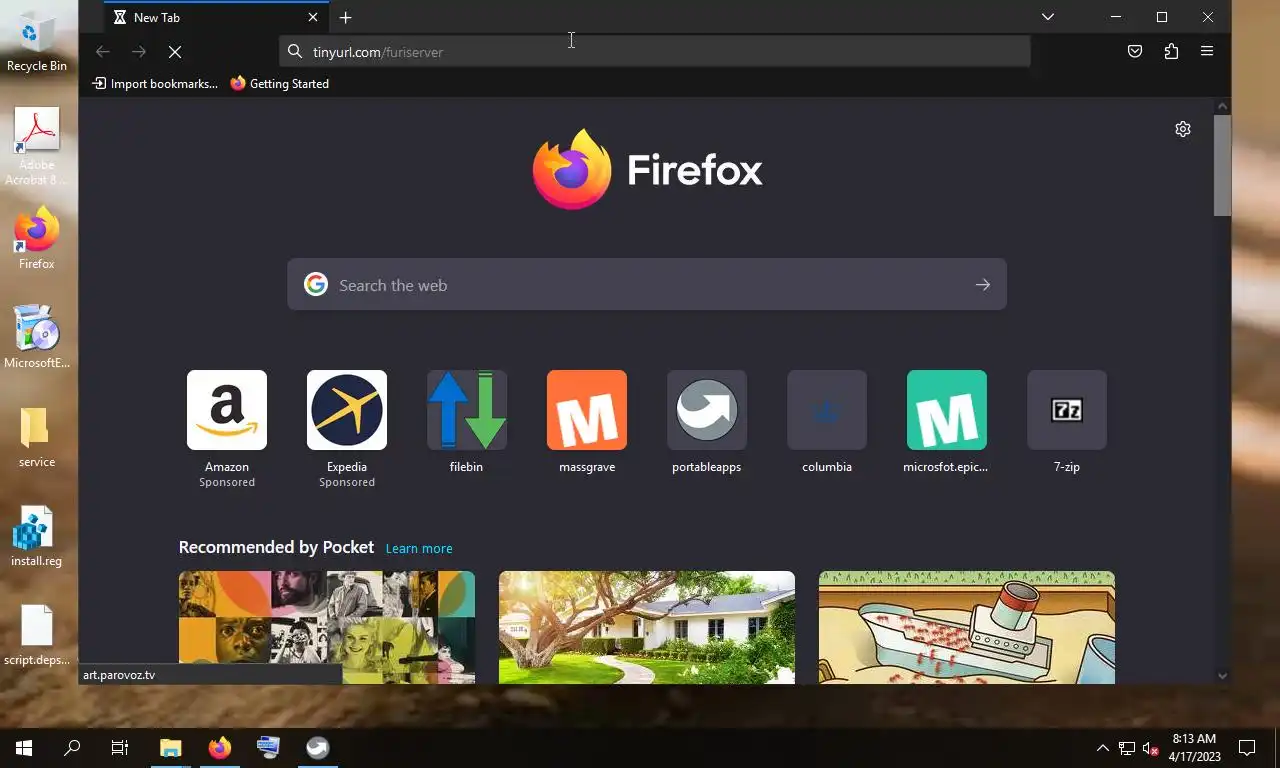Select the service folder on desktop
Image resolution: width=1280 pixels, height=768 pixels.
click(37, 437)
